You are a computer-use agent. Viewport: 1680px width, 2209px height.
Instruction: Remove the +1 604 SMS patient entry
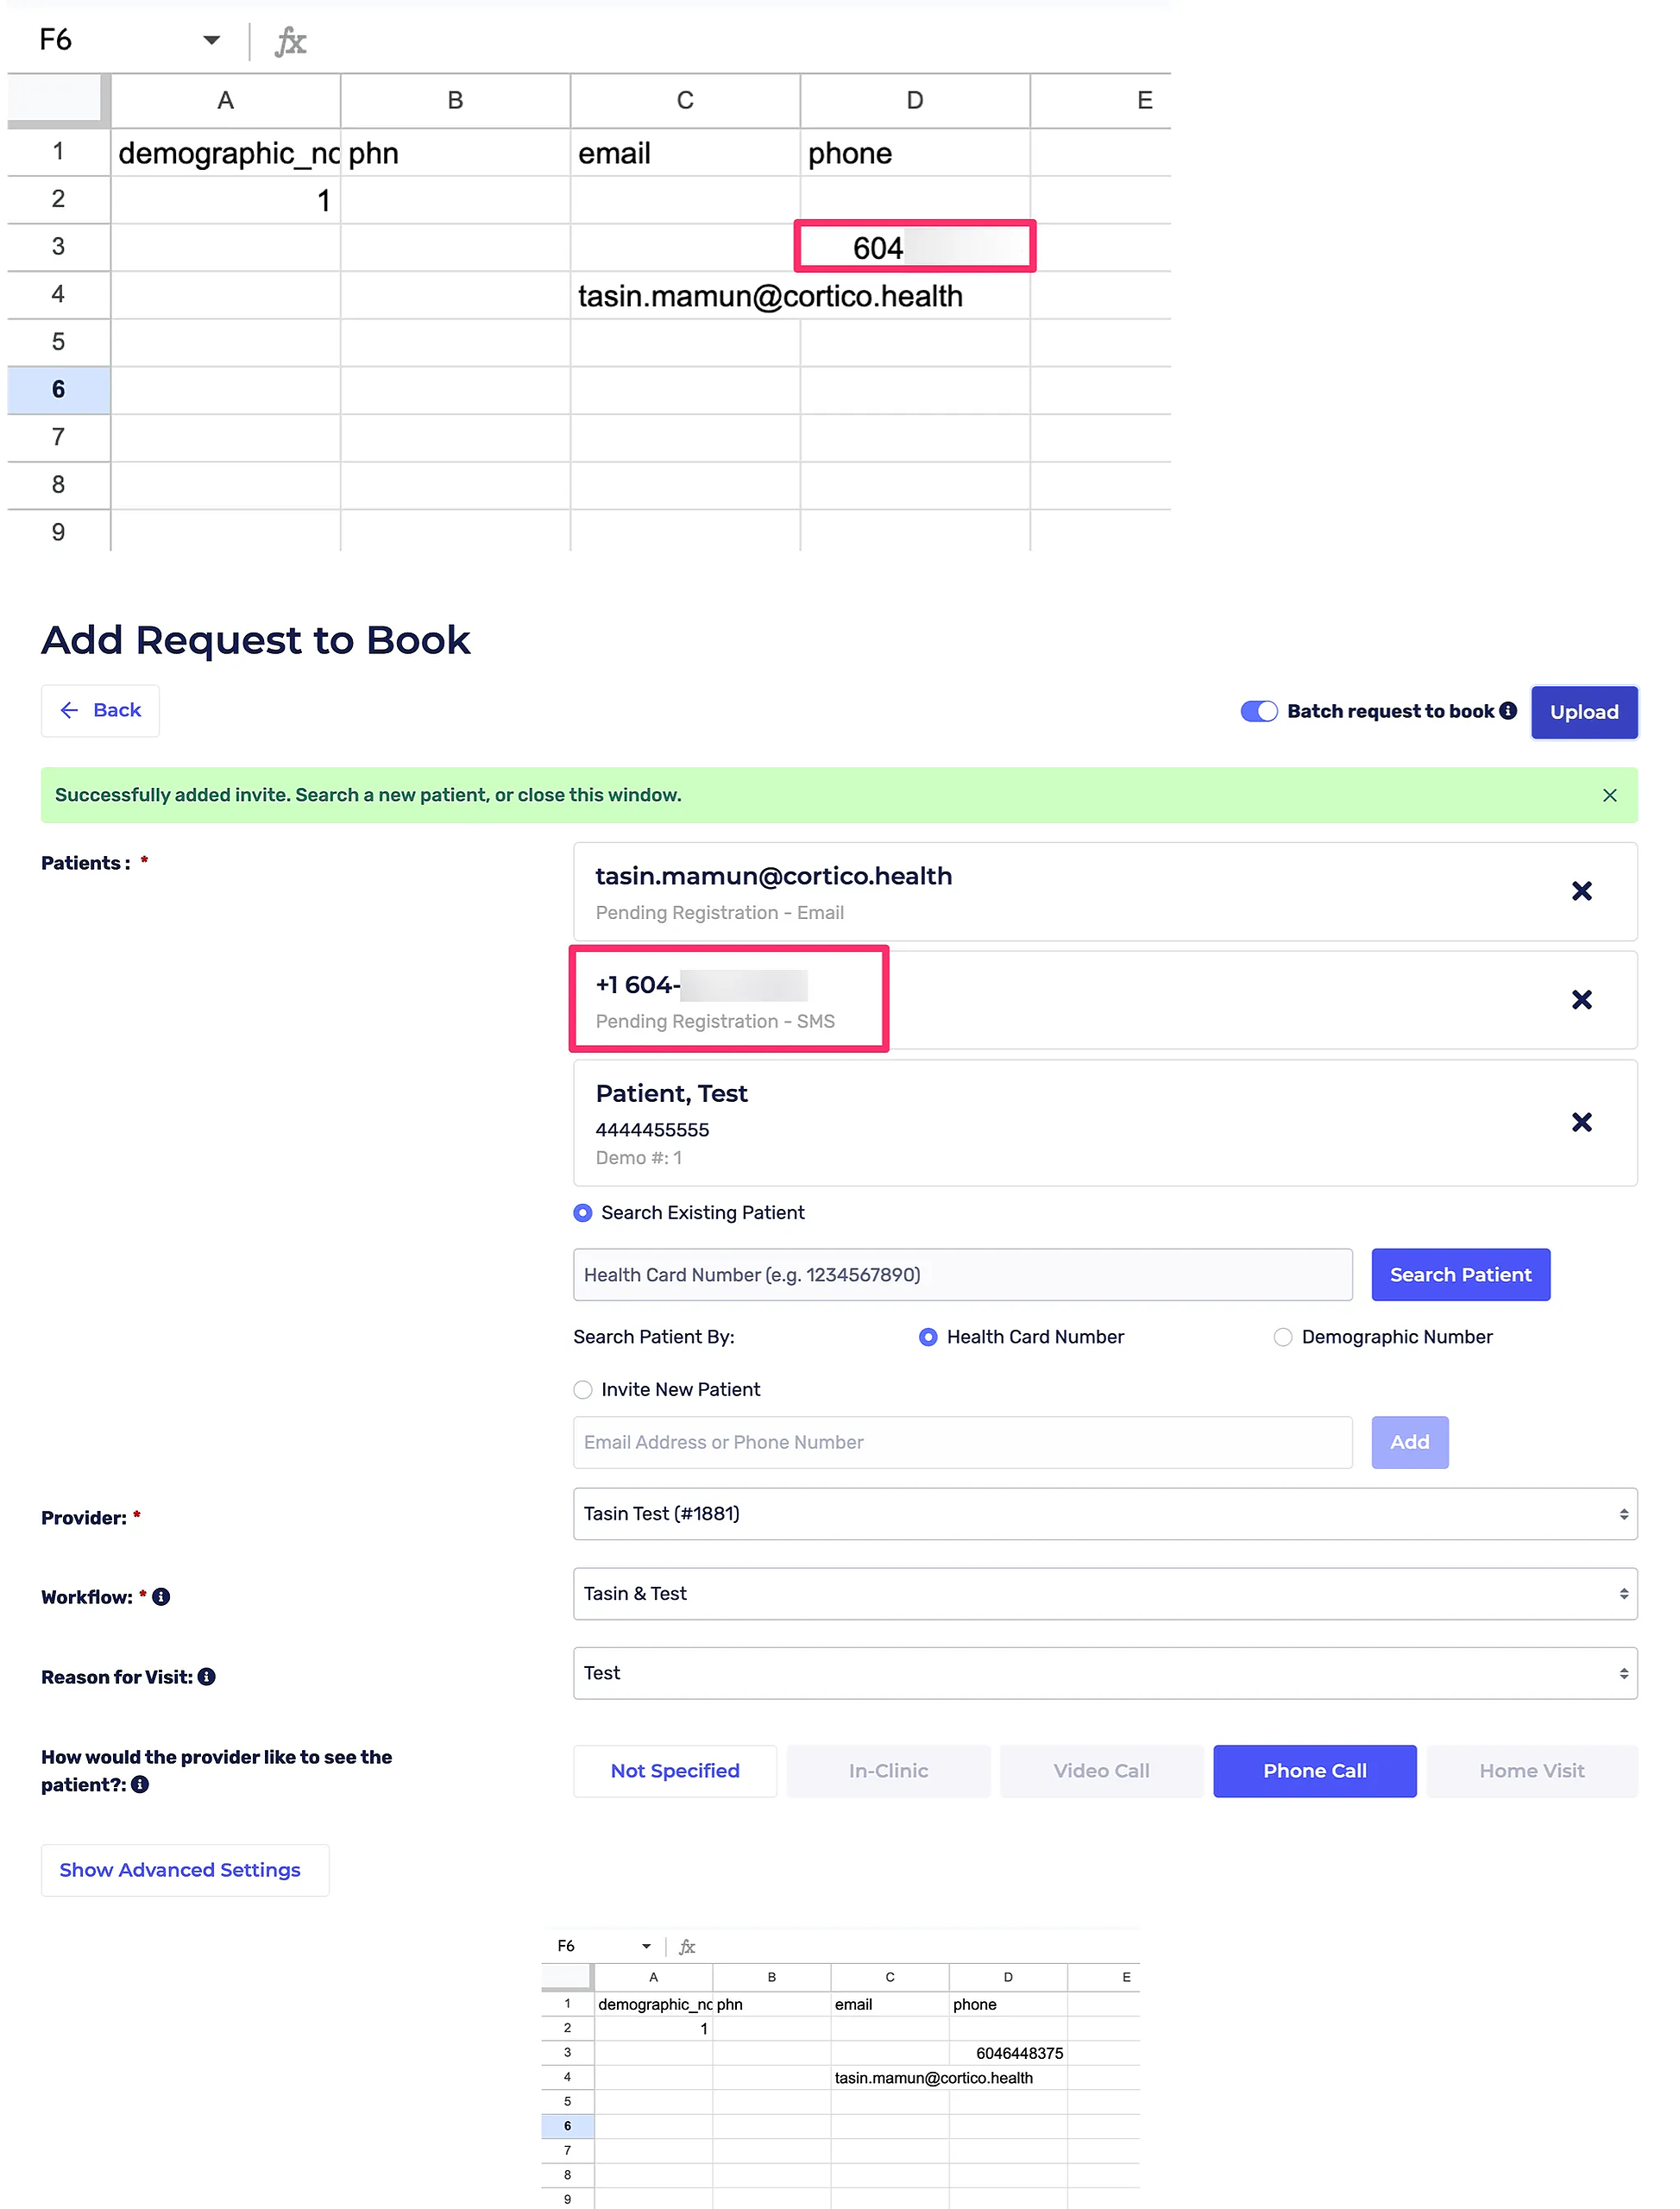tap(1581, 1000)
